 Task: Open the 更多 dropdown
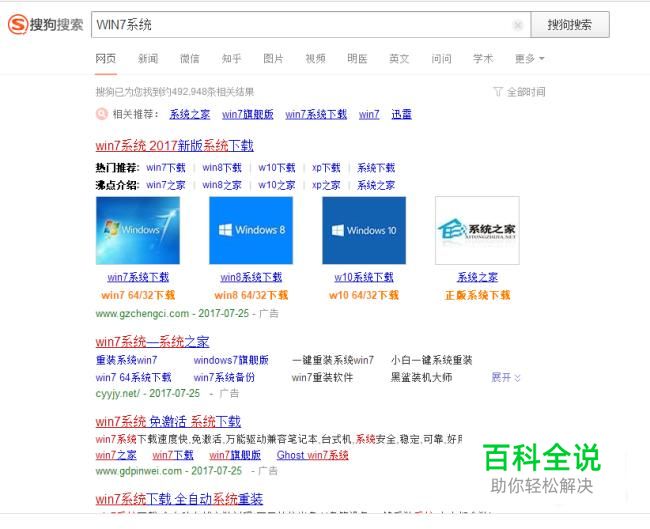[x=529, y=58]
